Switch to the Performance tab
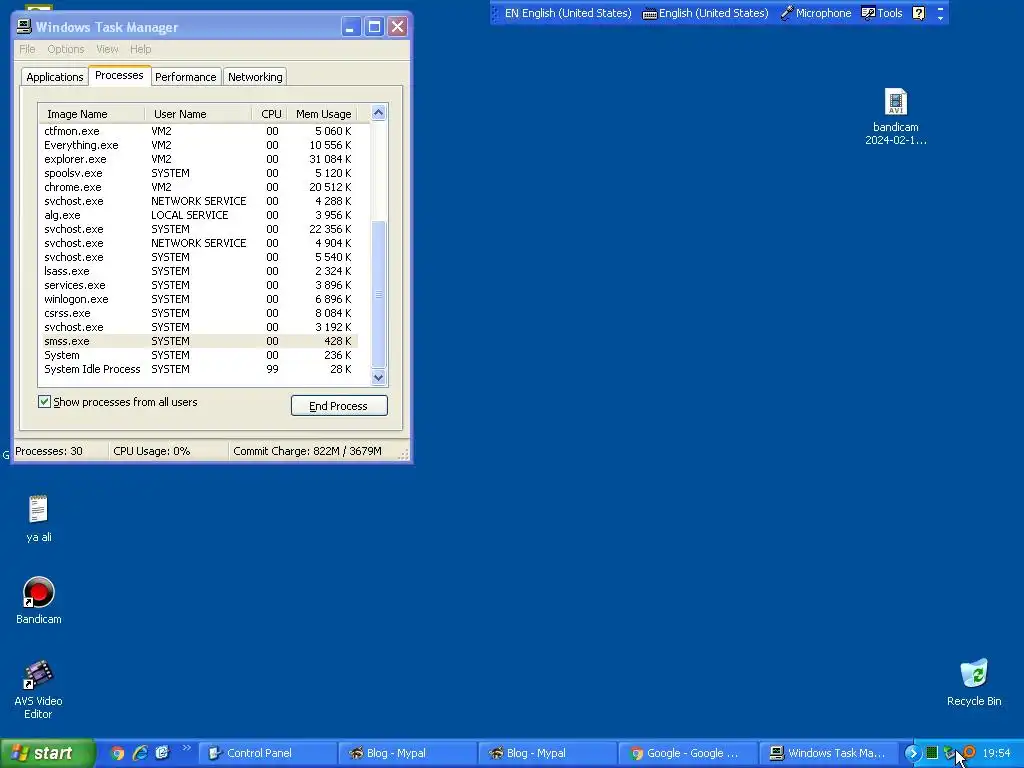The height and width of the screenshot is (768, 1024). 185,77
